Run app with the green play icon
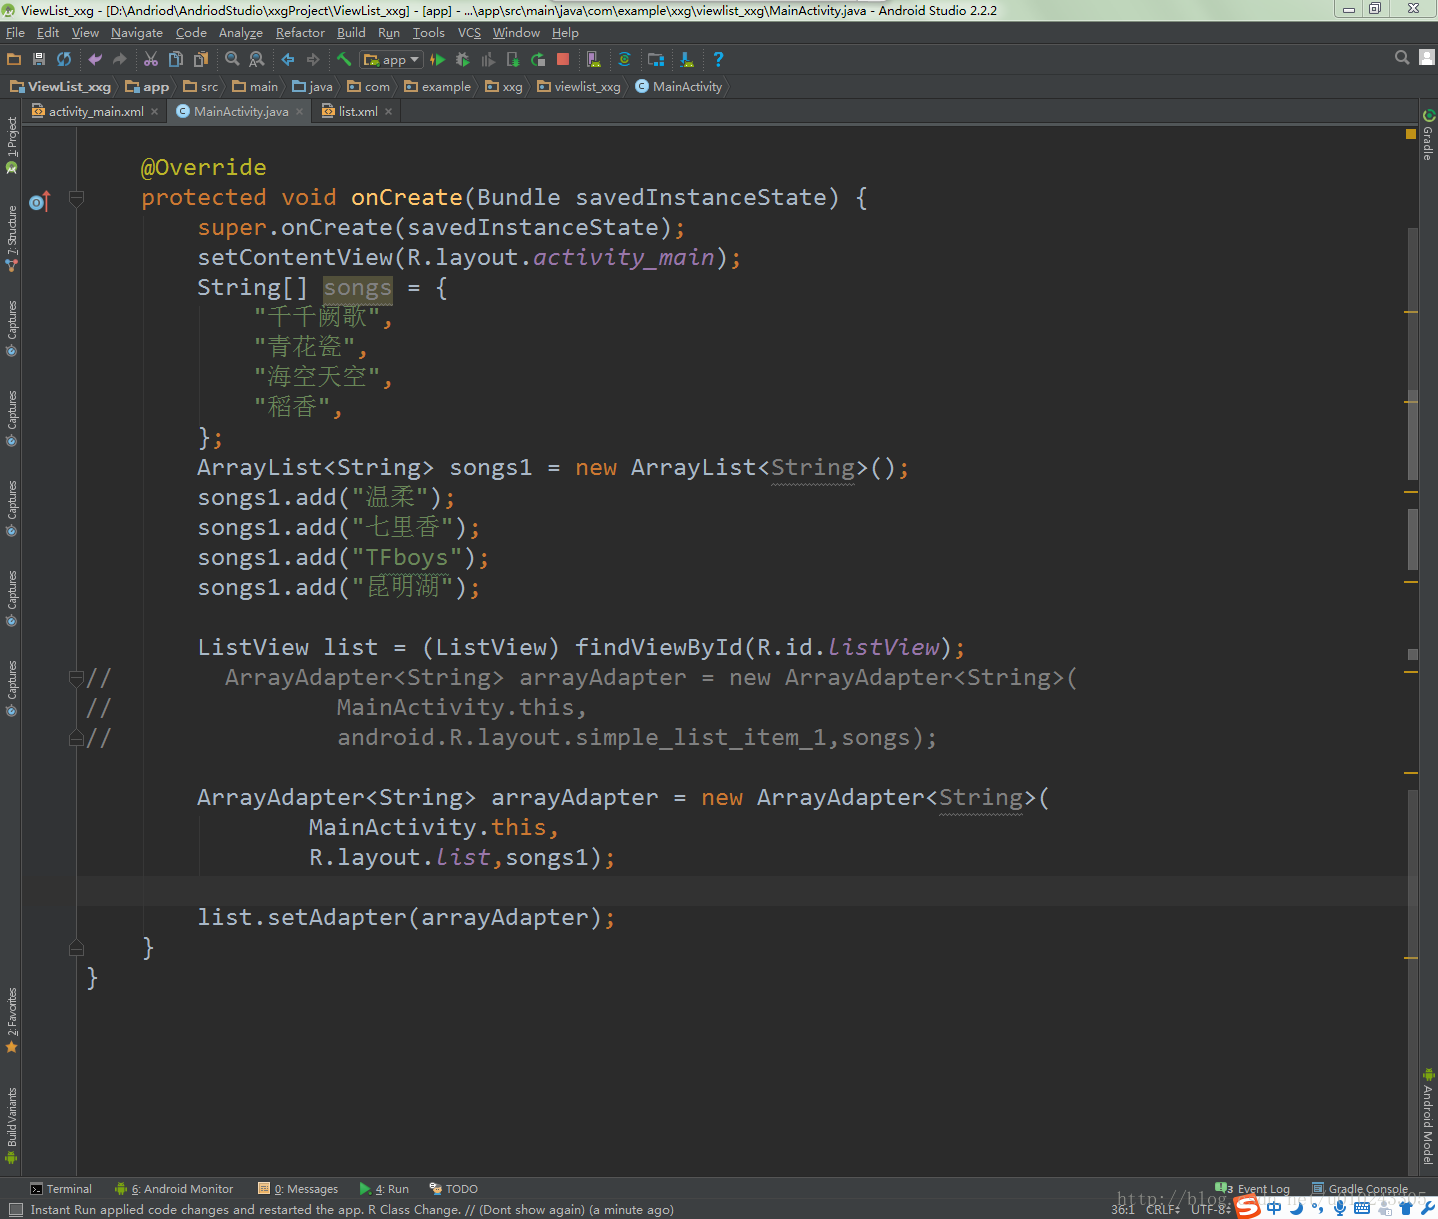 (438, 59)
